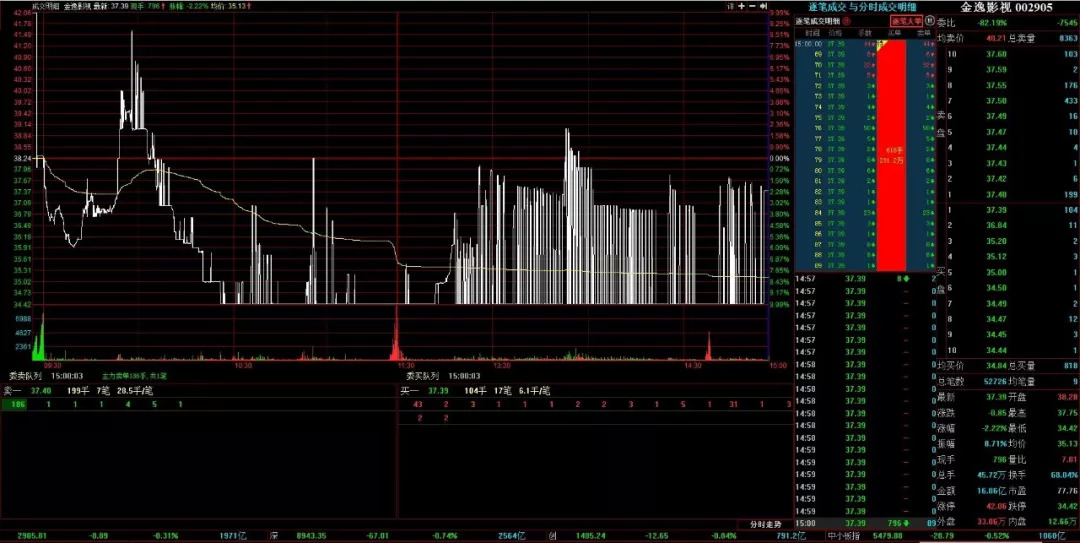Click the 8943.35 index in status bar
Image resolution: width=1080 pixels, height=543 pixels.
pyautogui.click(x=311, y=535)
